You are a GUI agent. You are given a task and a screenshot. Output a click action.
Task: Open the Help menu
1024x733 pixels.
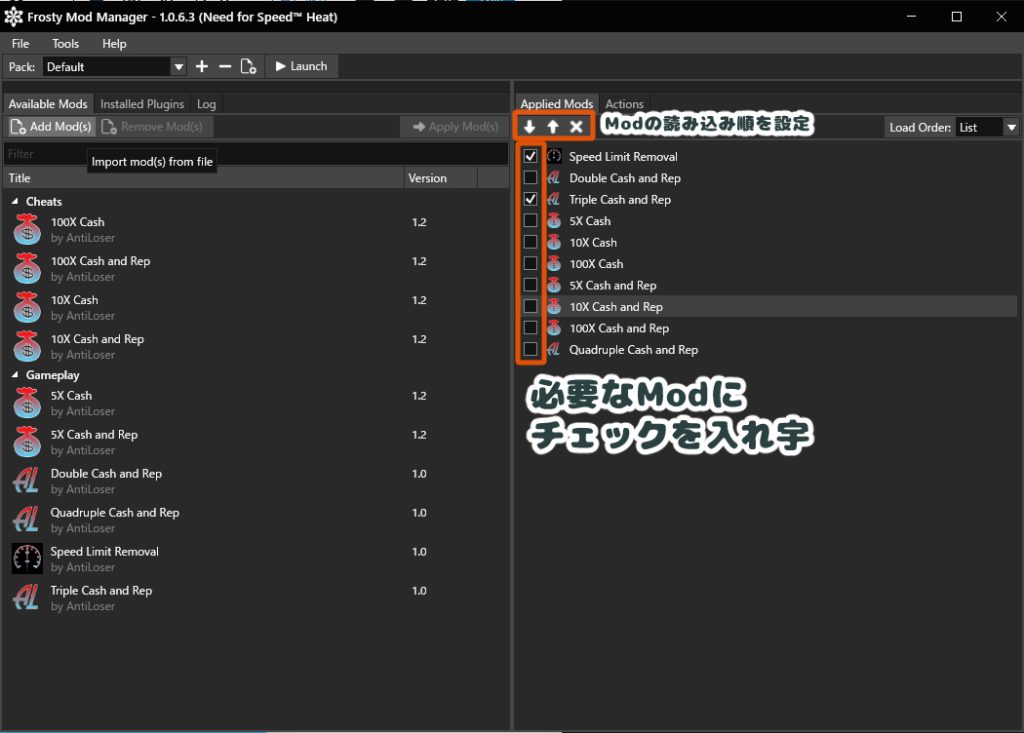coord(114,44)
